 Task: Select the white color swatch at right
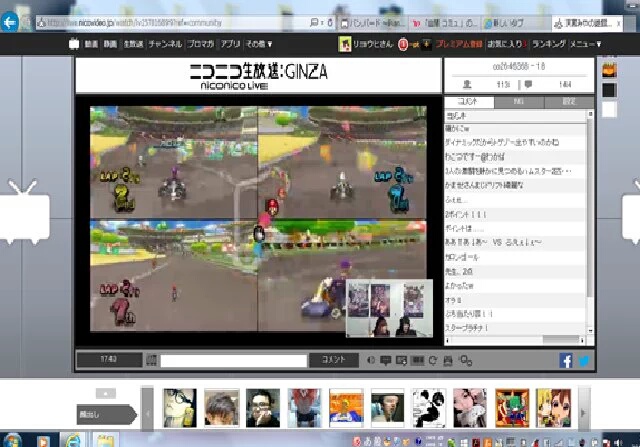tap(609, 109)
